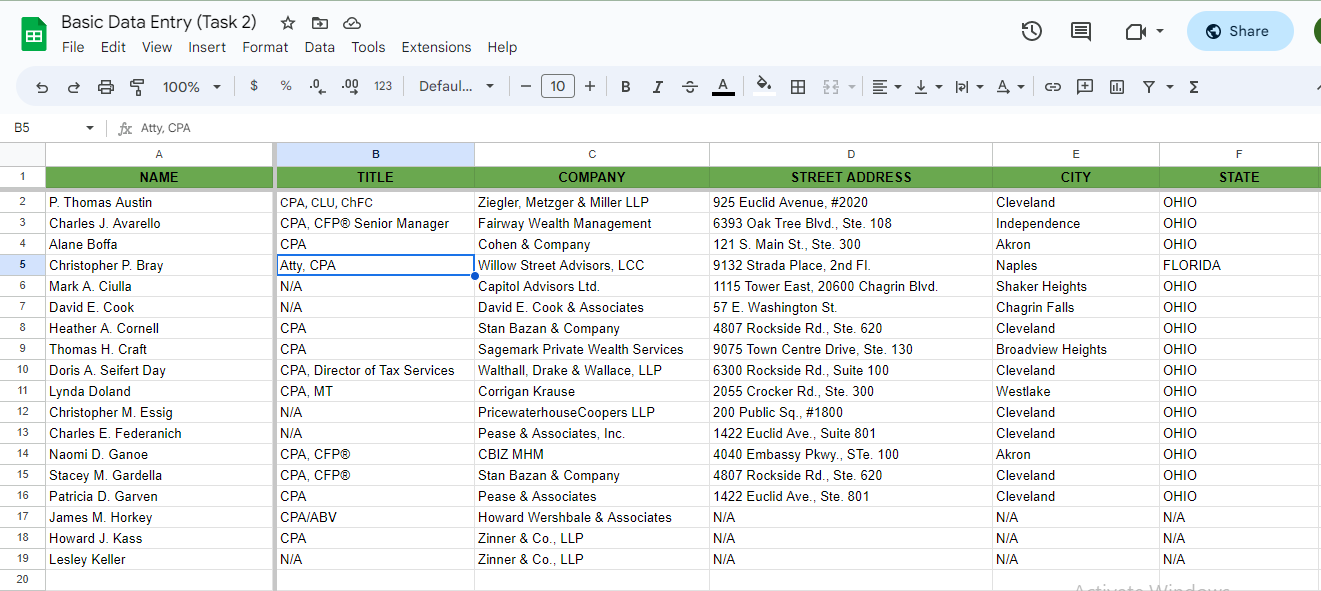Select the Broadview Heights city cell
Viewport: 1321px width, 591px height.
1076,349
